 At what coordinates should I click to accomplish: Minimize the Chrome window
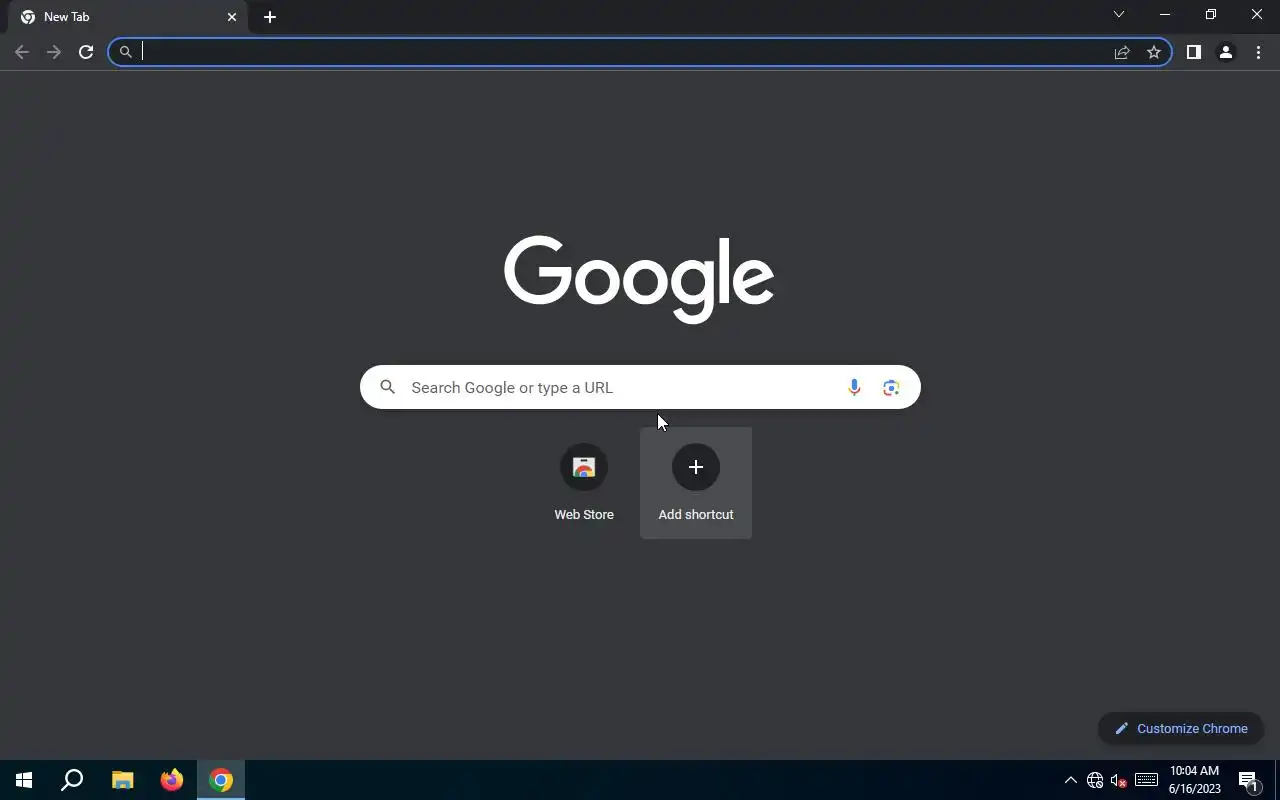1165,15
